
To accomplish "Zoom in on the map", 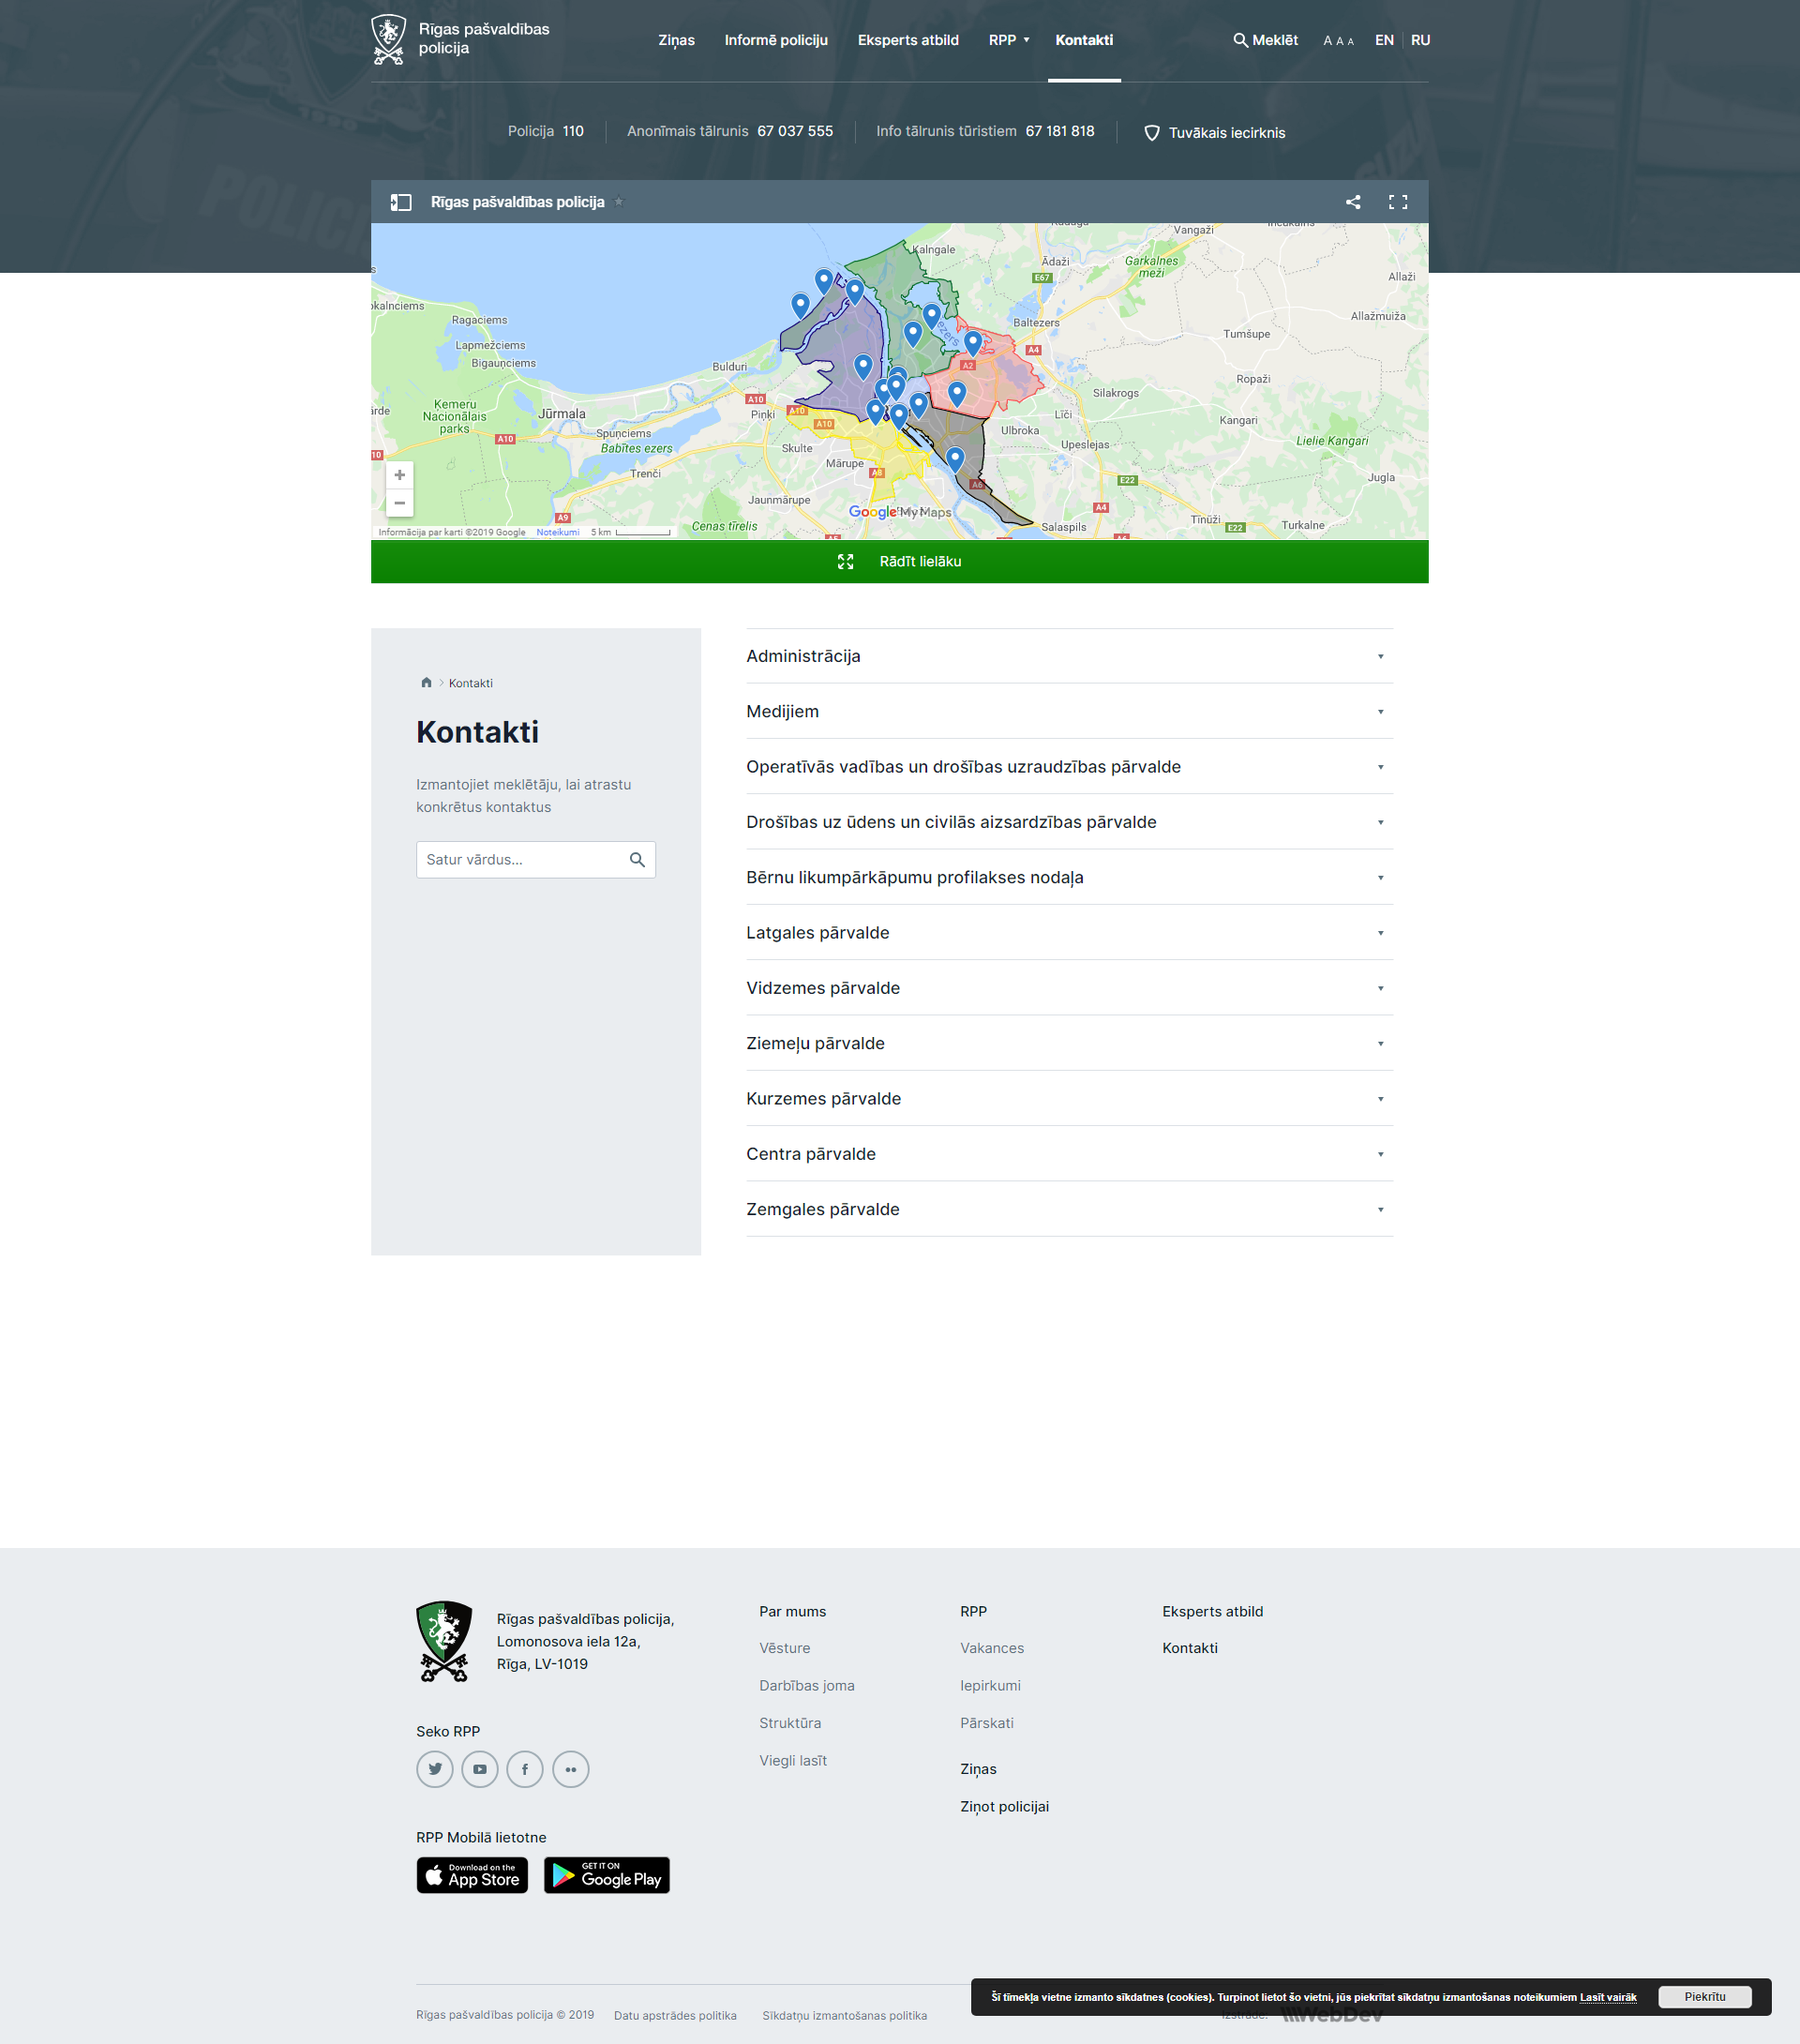I will coord(399,475).
